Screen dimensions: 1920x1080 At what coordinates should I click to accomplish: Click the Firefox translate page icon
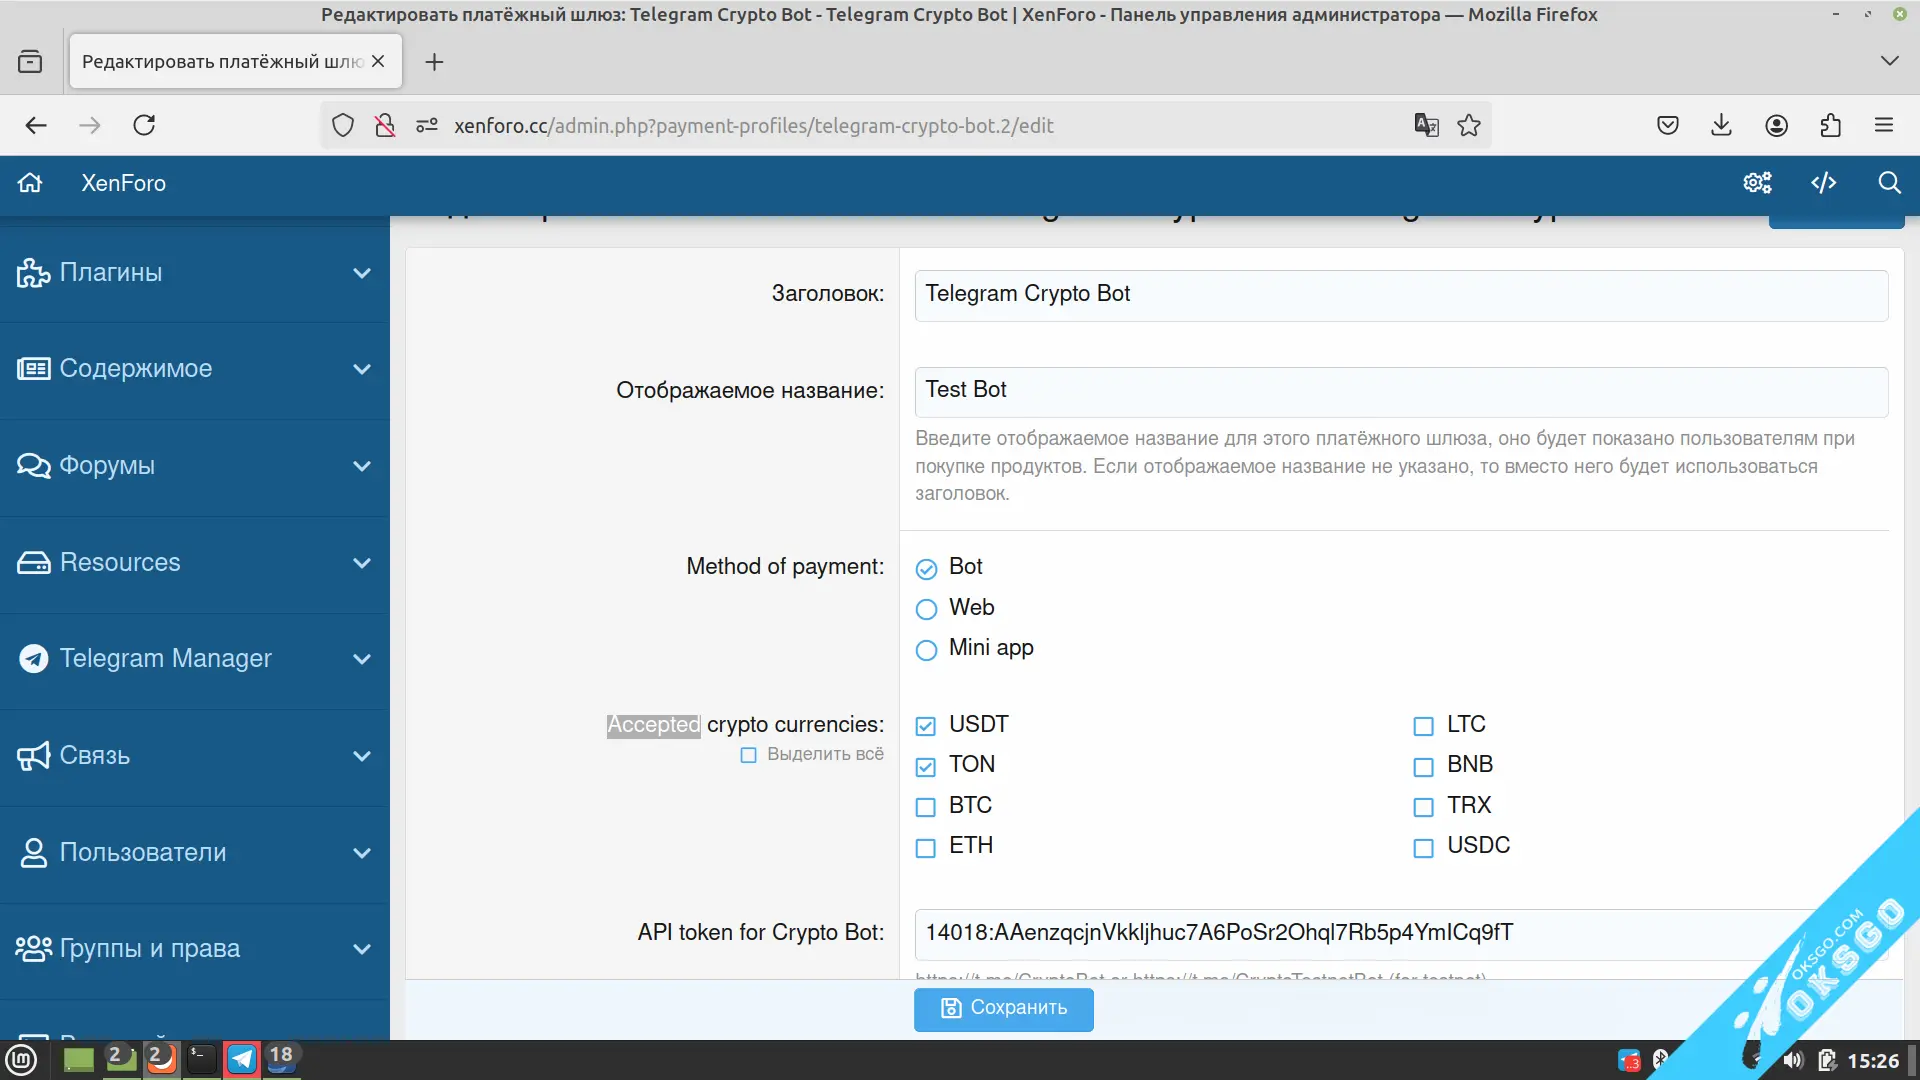(x=1426, y=125)
